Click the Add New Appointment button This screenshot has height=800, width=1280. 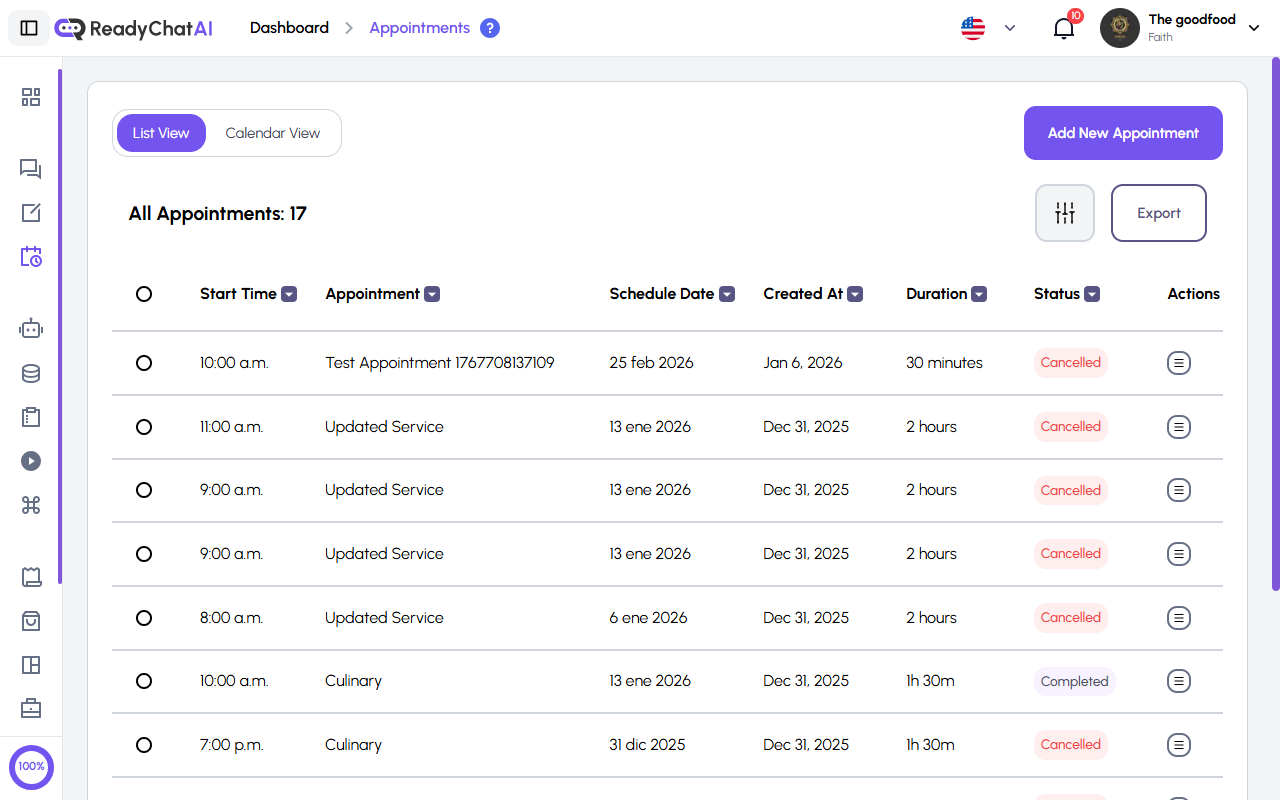(x=1122, y=132)
